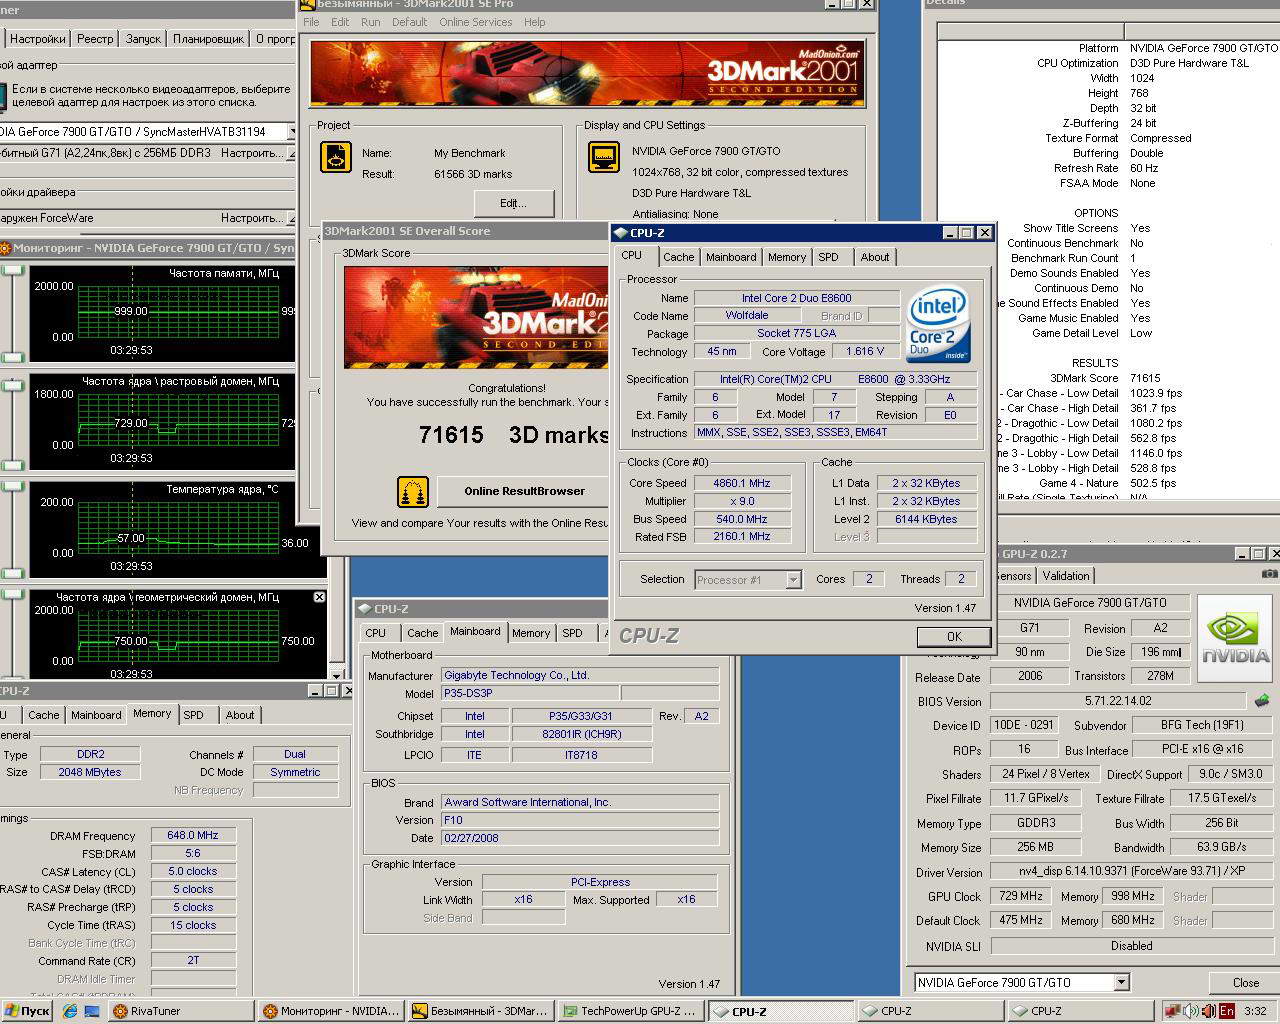
Task: Click the 71615 3D marks score text
Action: (x=514, y=435)
